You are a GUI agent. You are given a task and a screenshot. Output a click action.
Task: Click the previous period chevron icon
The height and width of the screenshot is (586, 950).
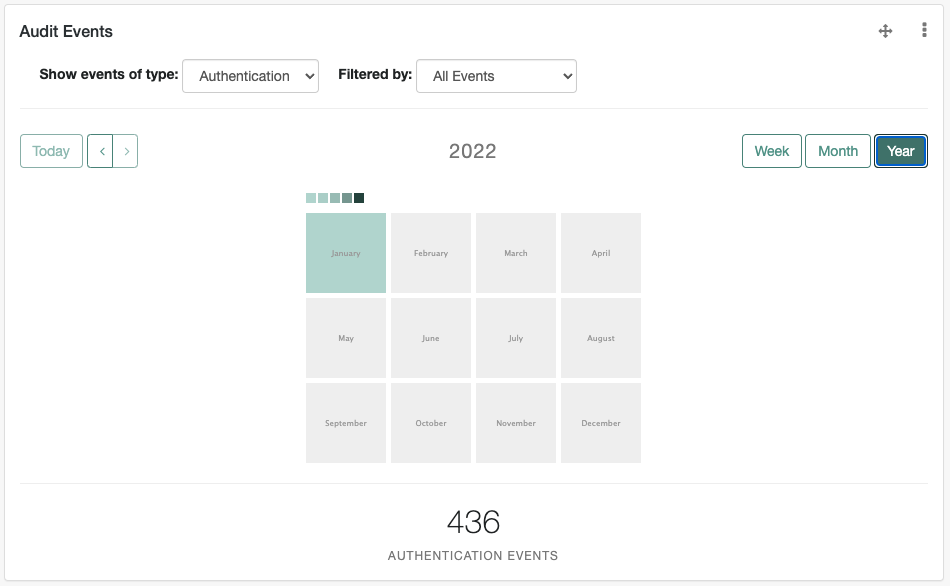point(102,151)
